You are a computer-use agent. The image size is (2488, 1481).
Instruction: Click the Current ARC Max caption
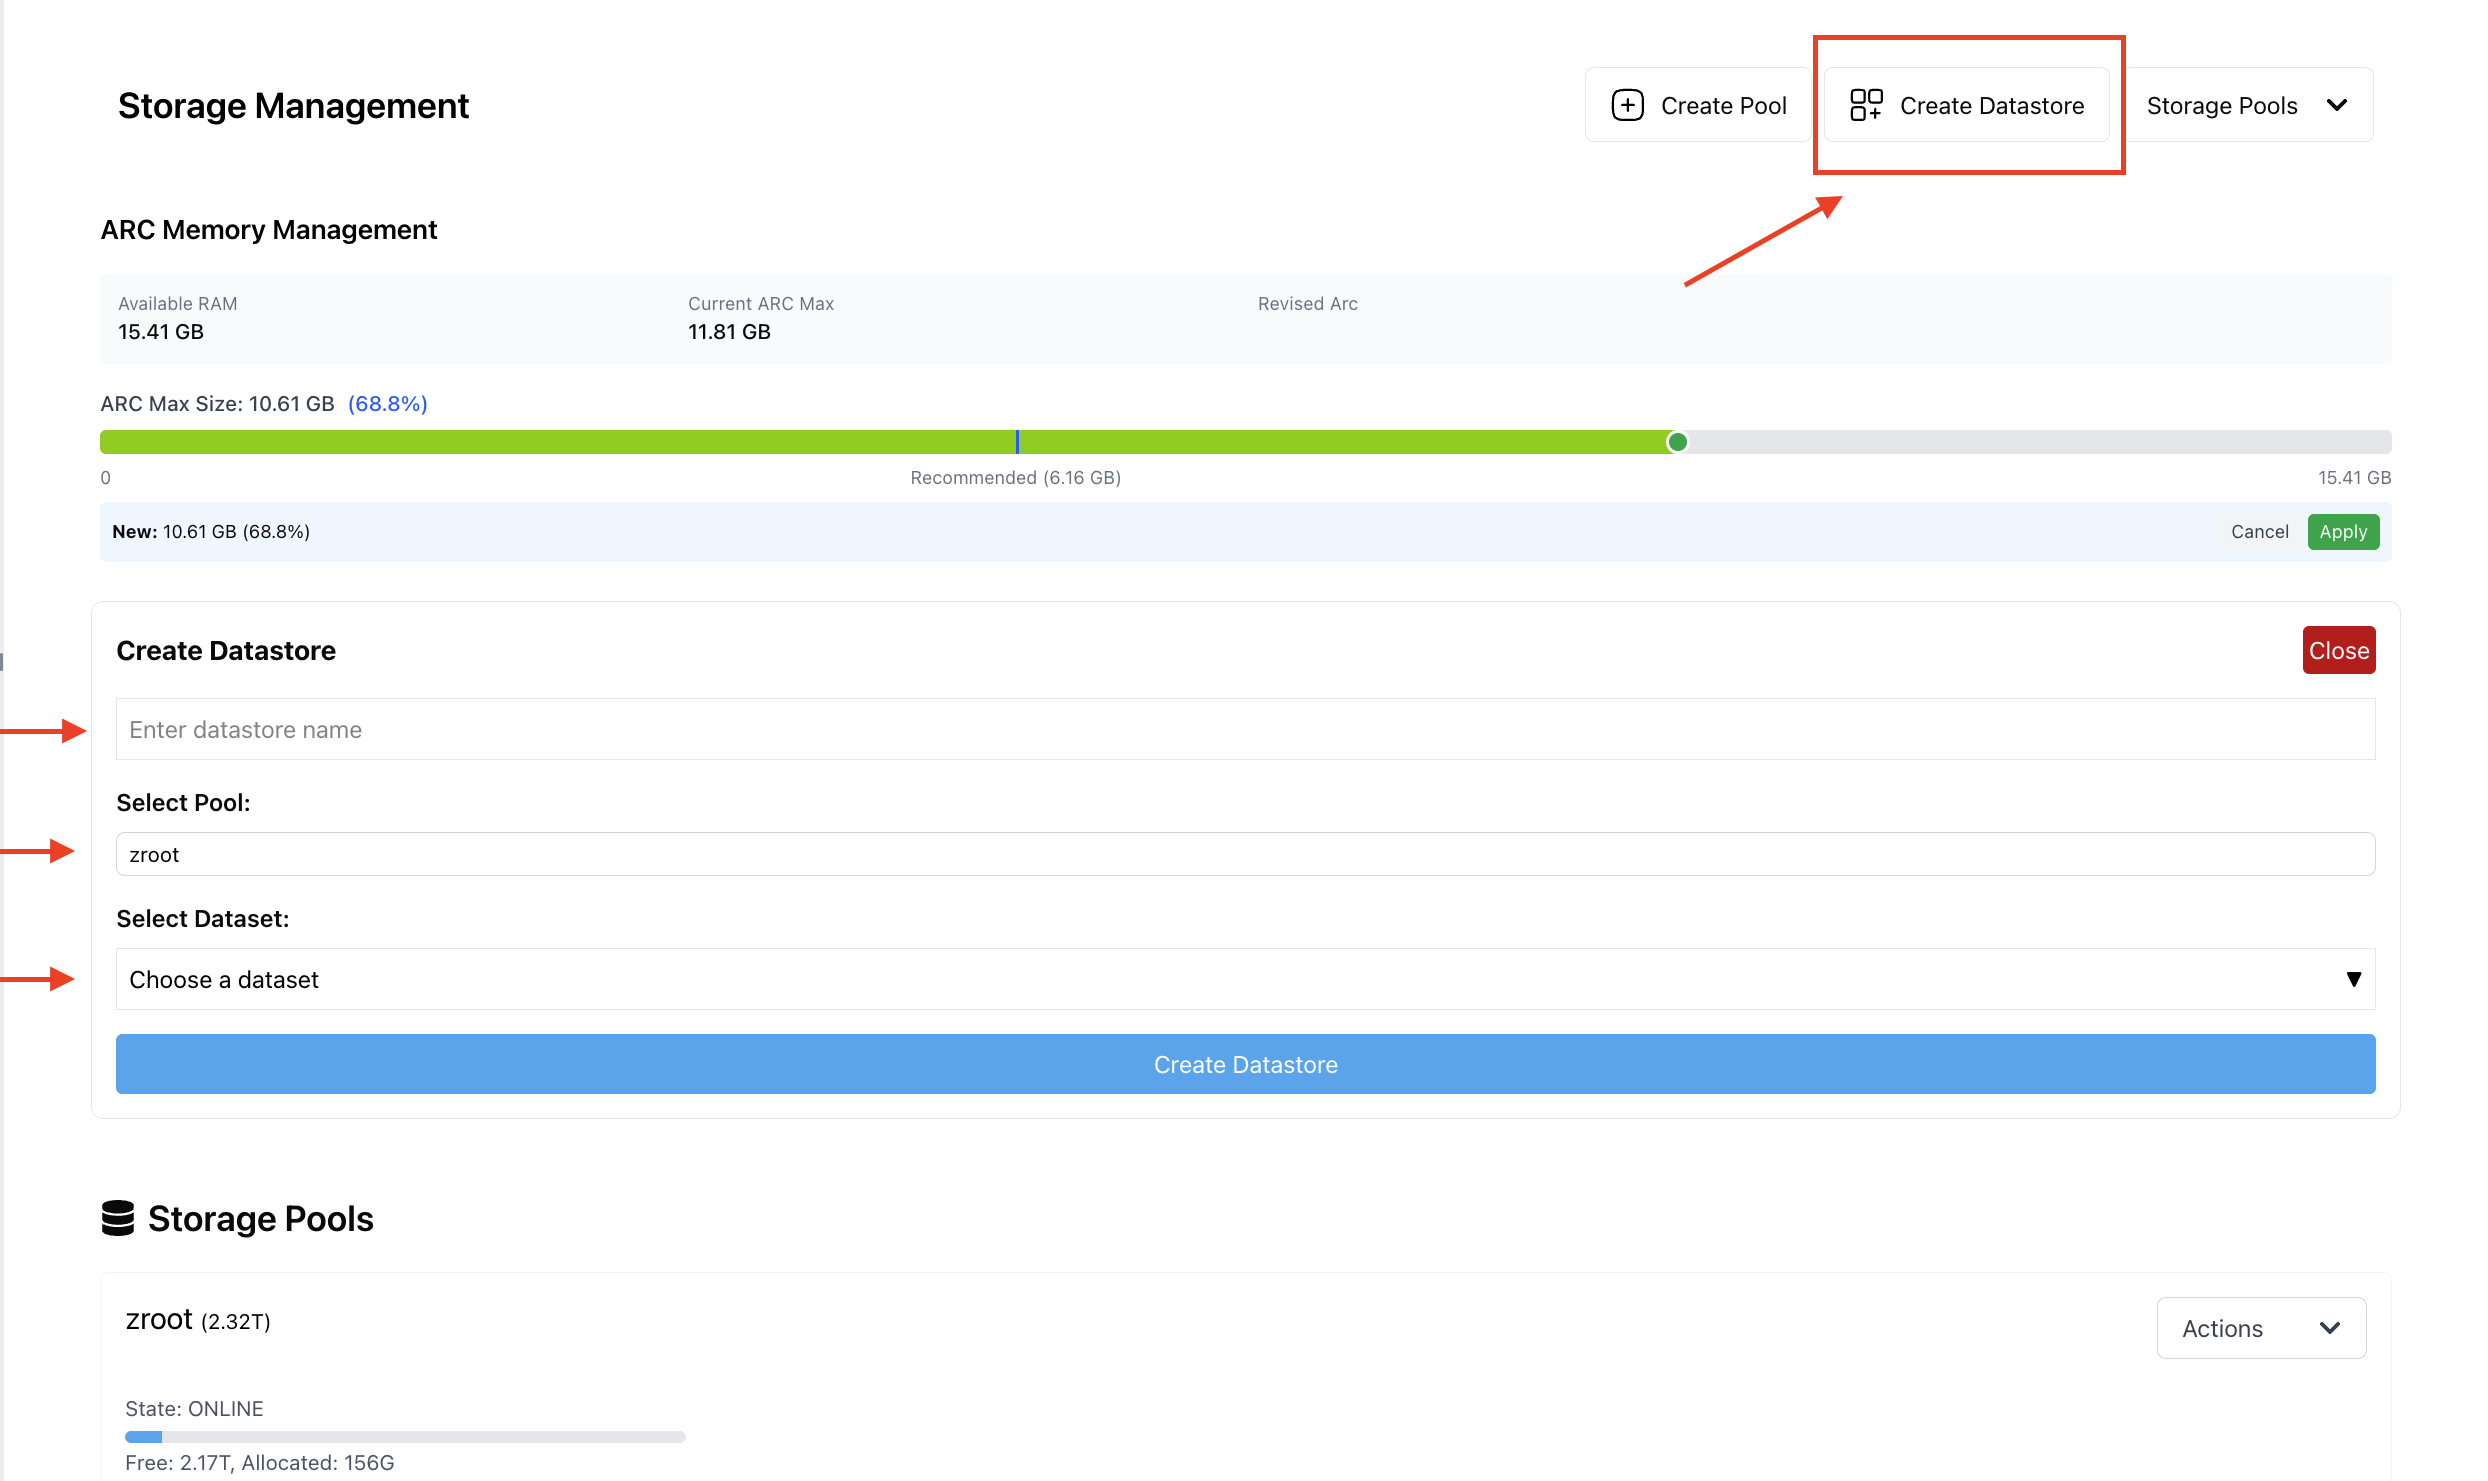761,304
